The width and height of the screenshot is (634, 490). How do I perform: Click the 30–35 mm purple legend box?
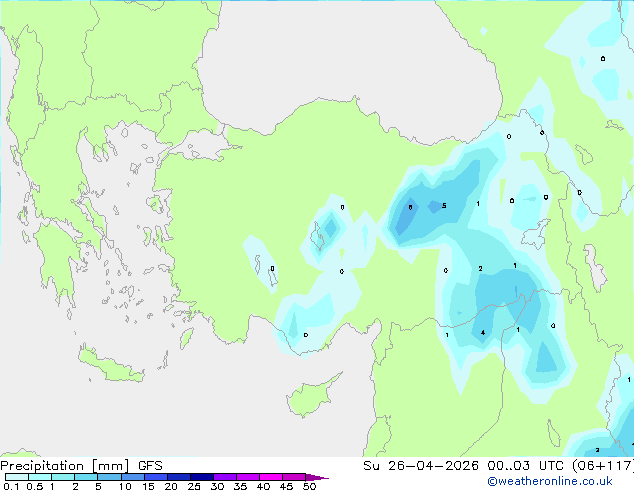pyautogui.click(x=224, y=477)
